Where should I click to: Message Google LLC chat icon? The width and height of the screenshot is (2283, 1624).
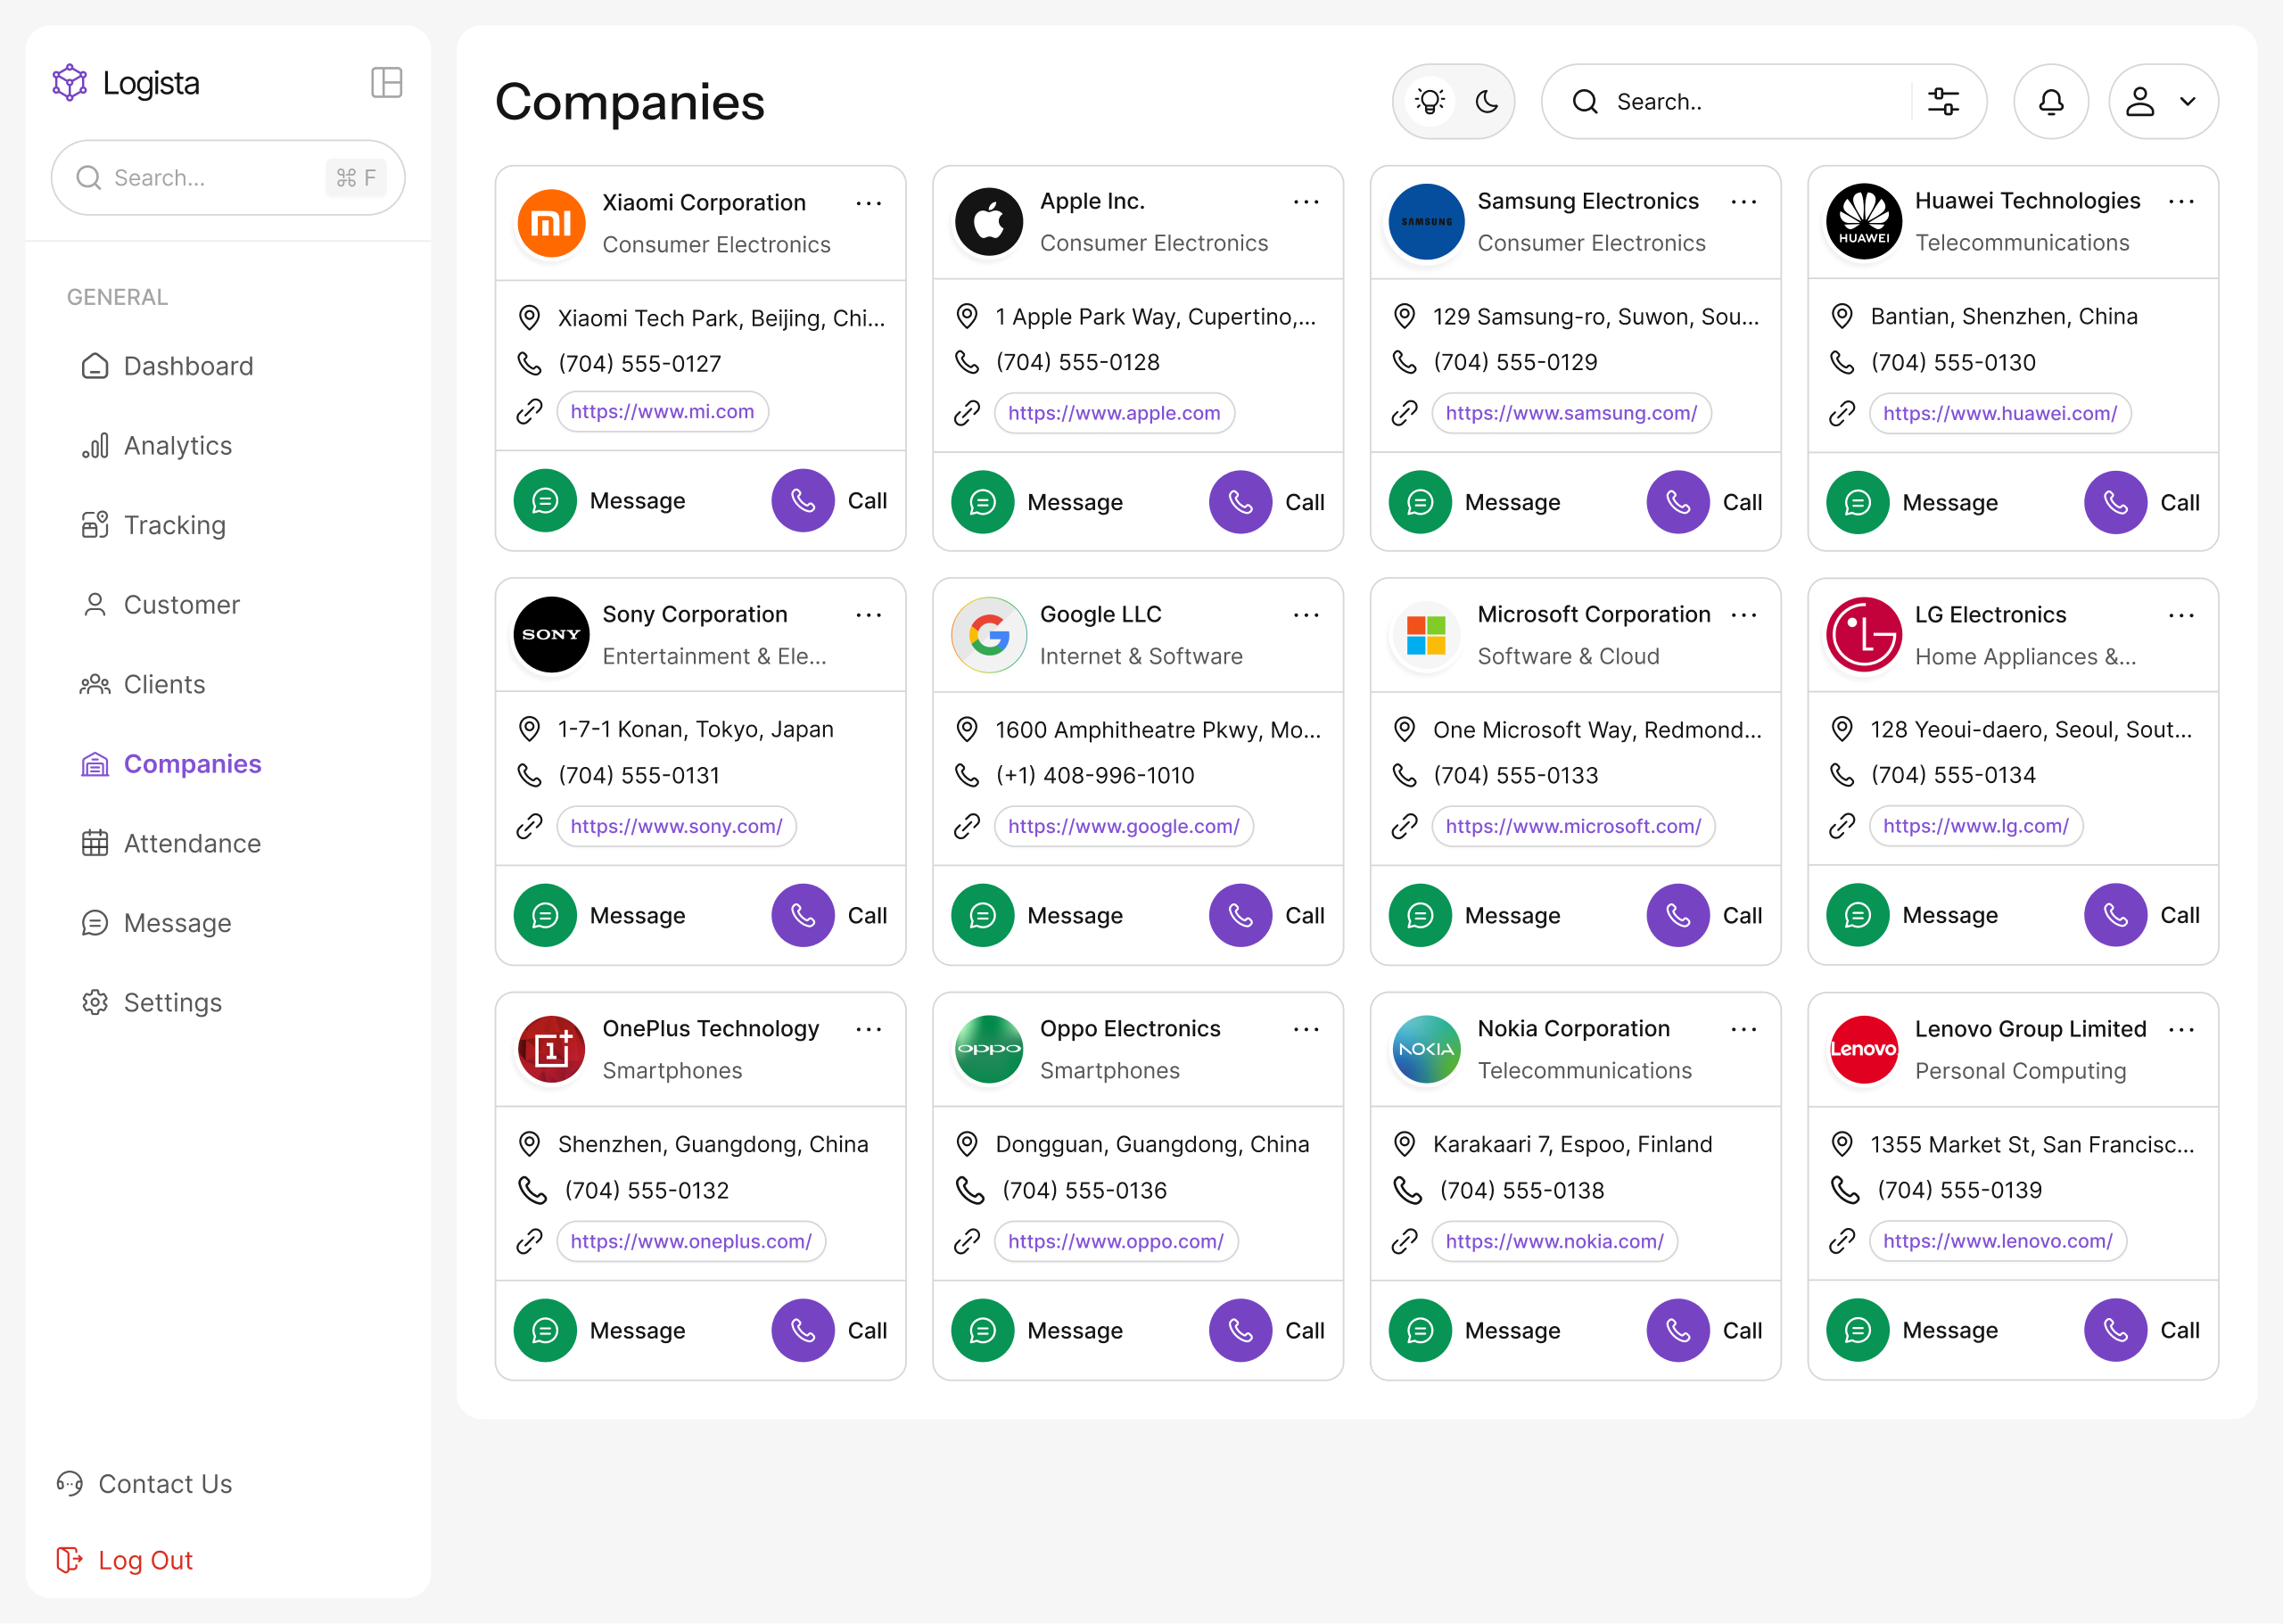983,915
